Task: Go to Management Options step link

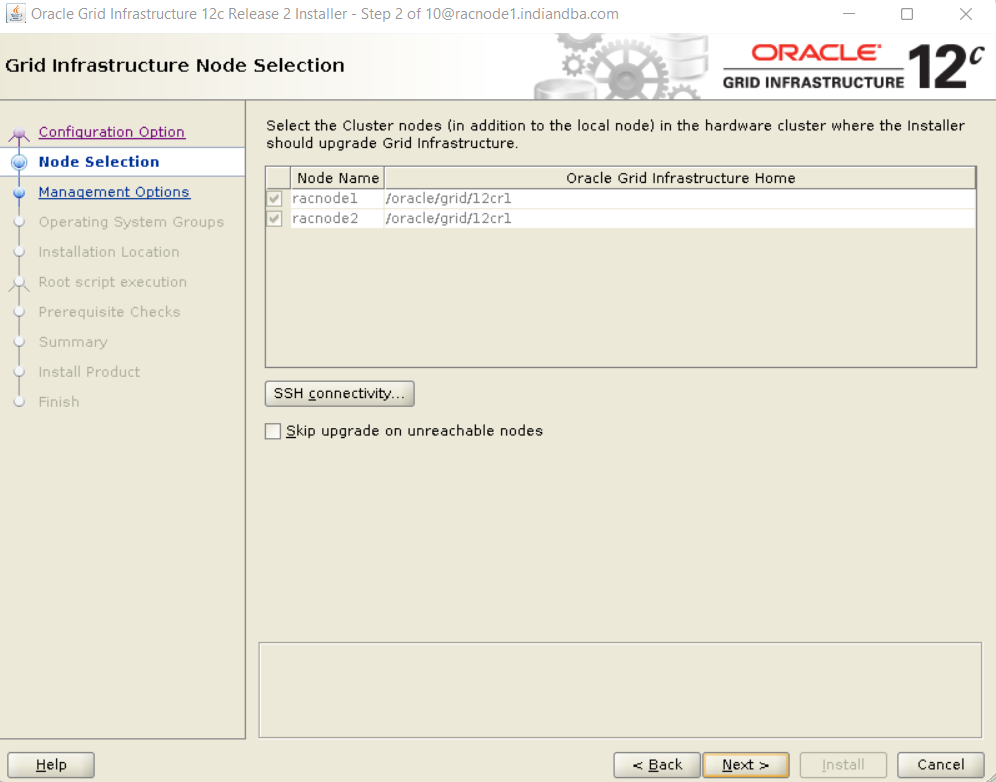Action: tap(114, 192)
